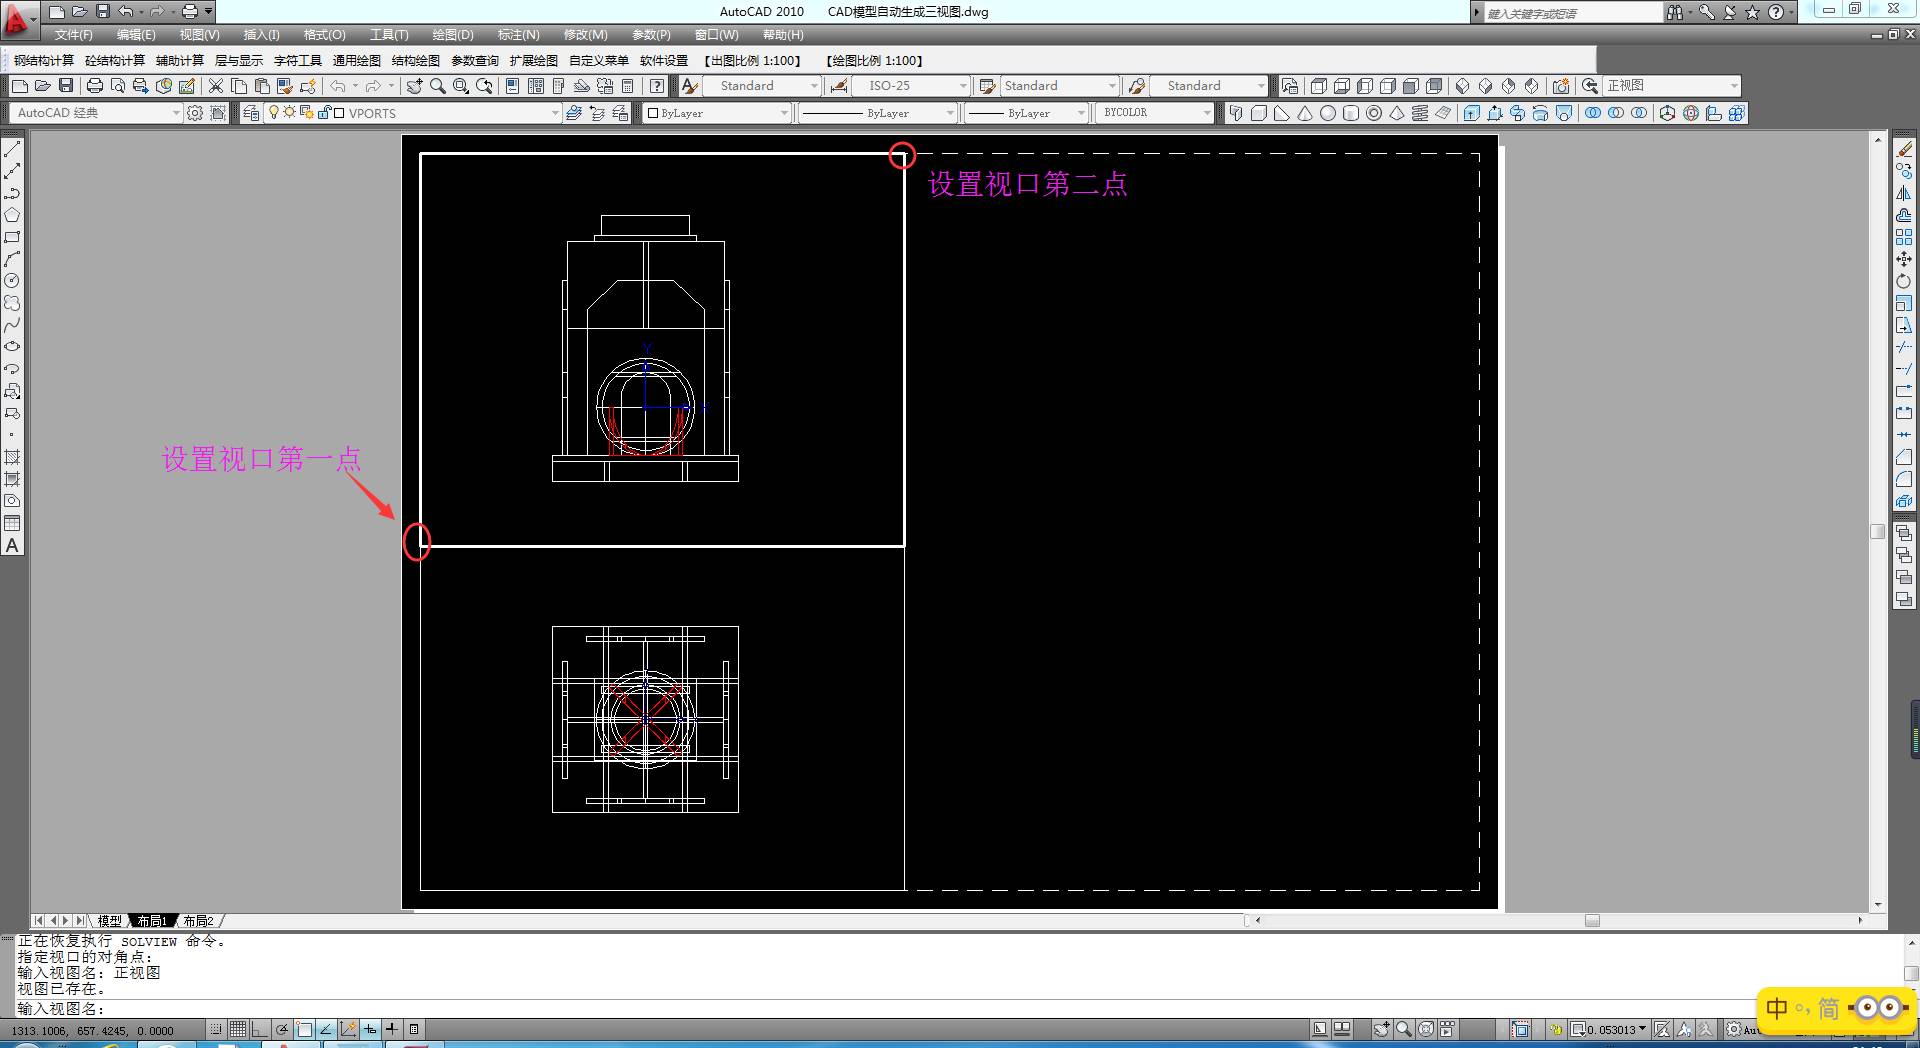Open the 正视图 view dropdown
Image resolution: width=1920 pixels, height=1048 pixels.
click(x=1672, y=86)
